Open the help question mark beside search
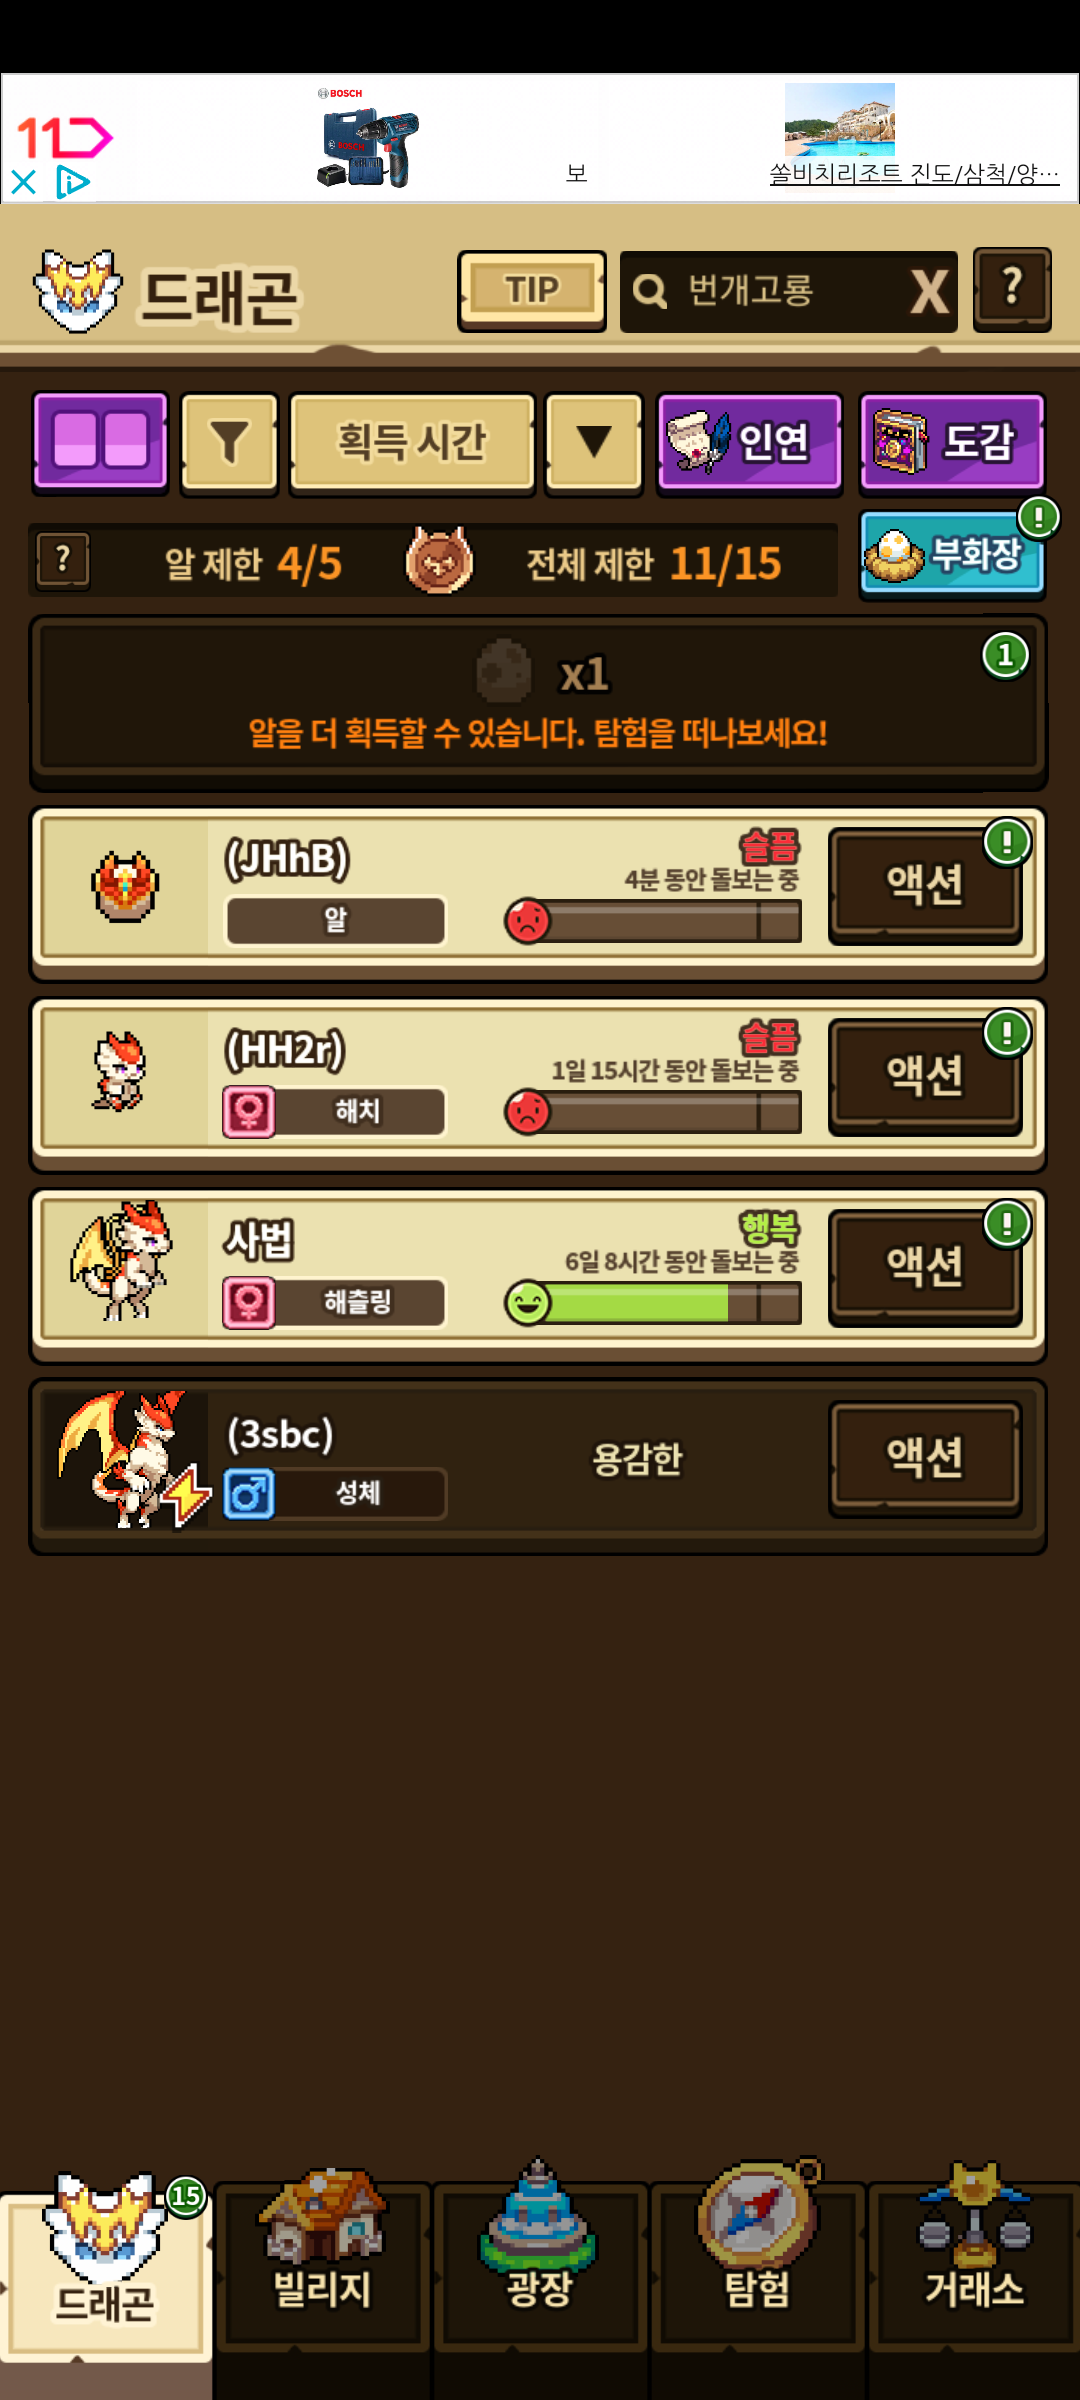Viewport: 1080px width, 2400px height. 1012,289
